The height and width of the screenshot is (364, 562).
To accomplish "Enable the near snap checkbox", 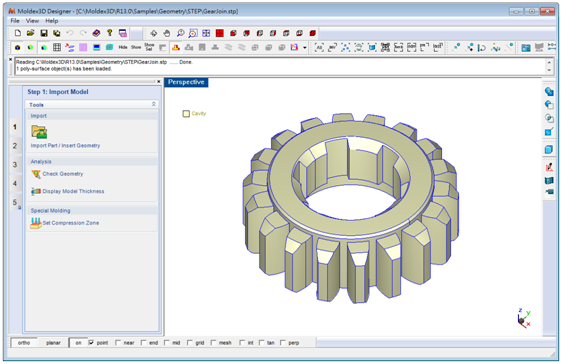I will pos(118,343).
